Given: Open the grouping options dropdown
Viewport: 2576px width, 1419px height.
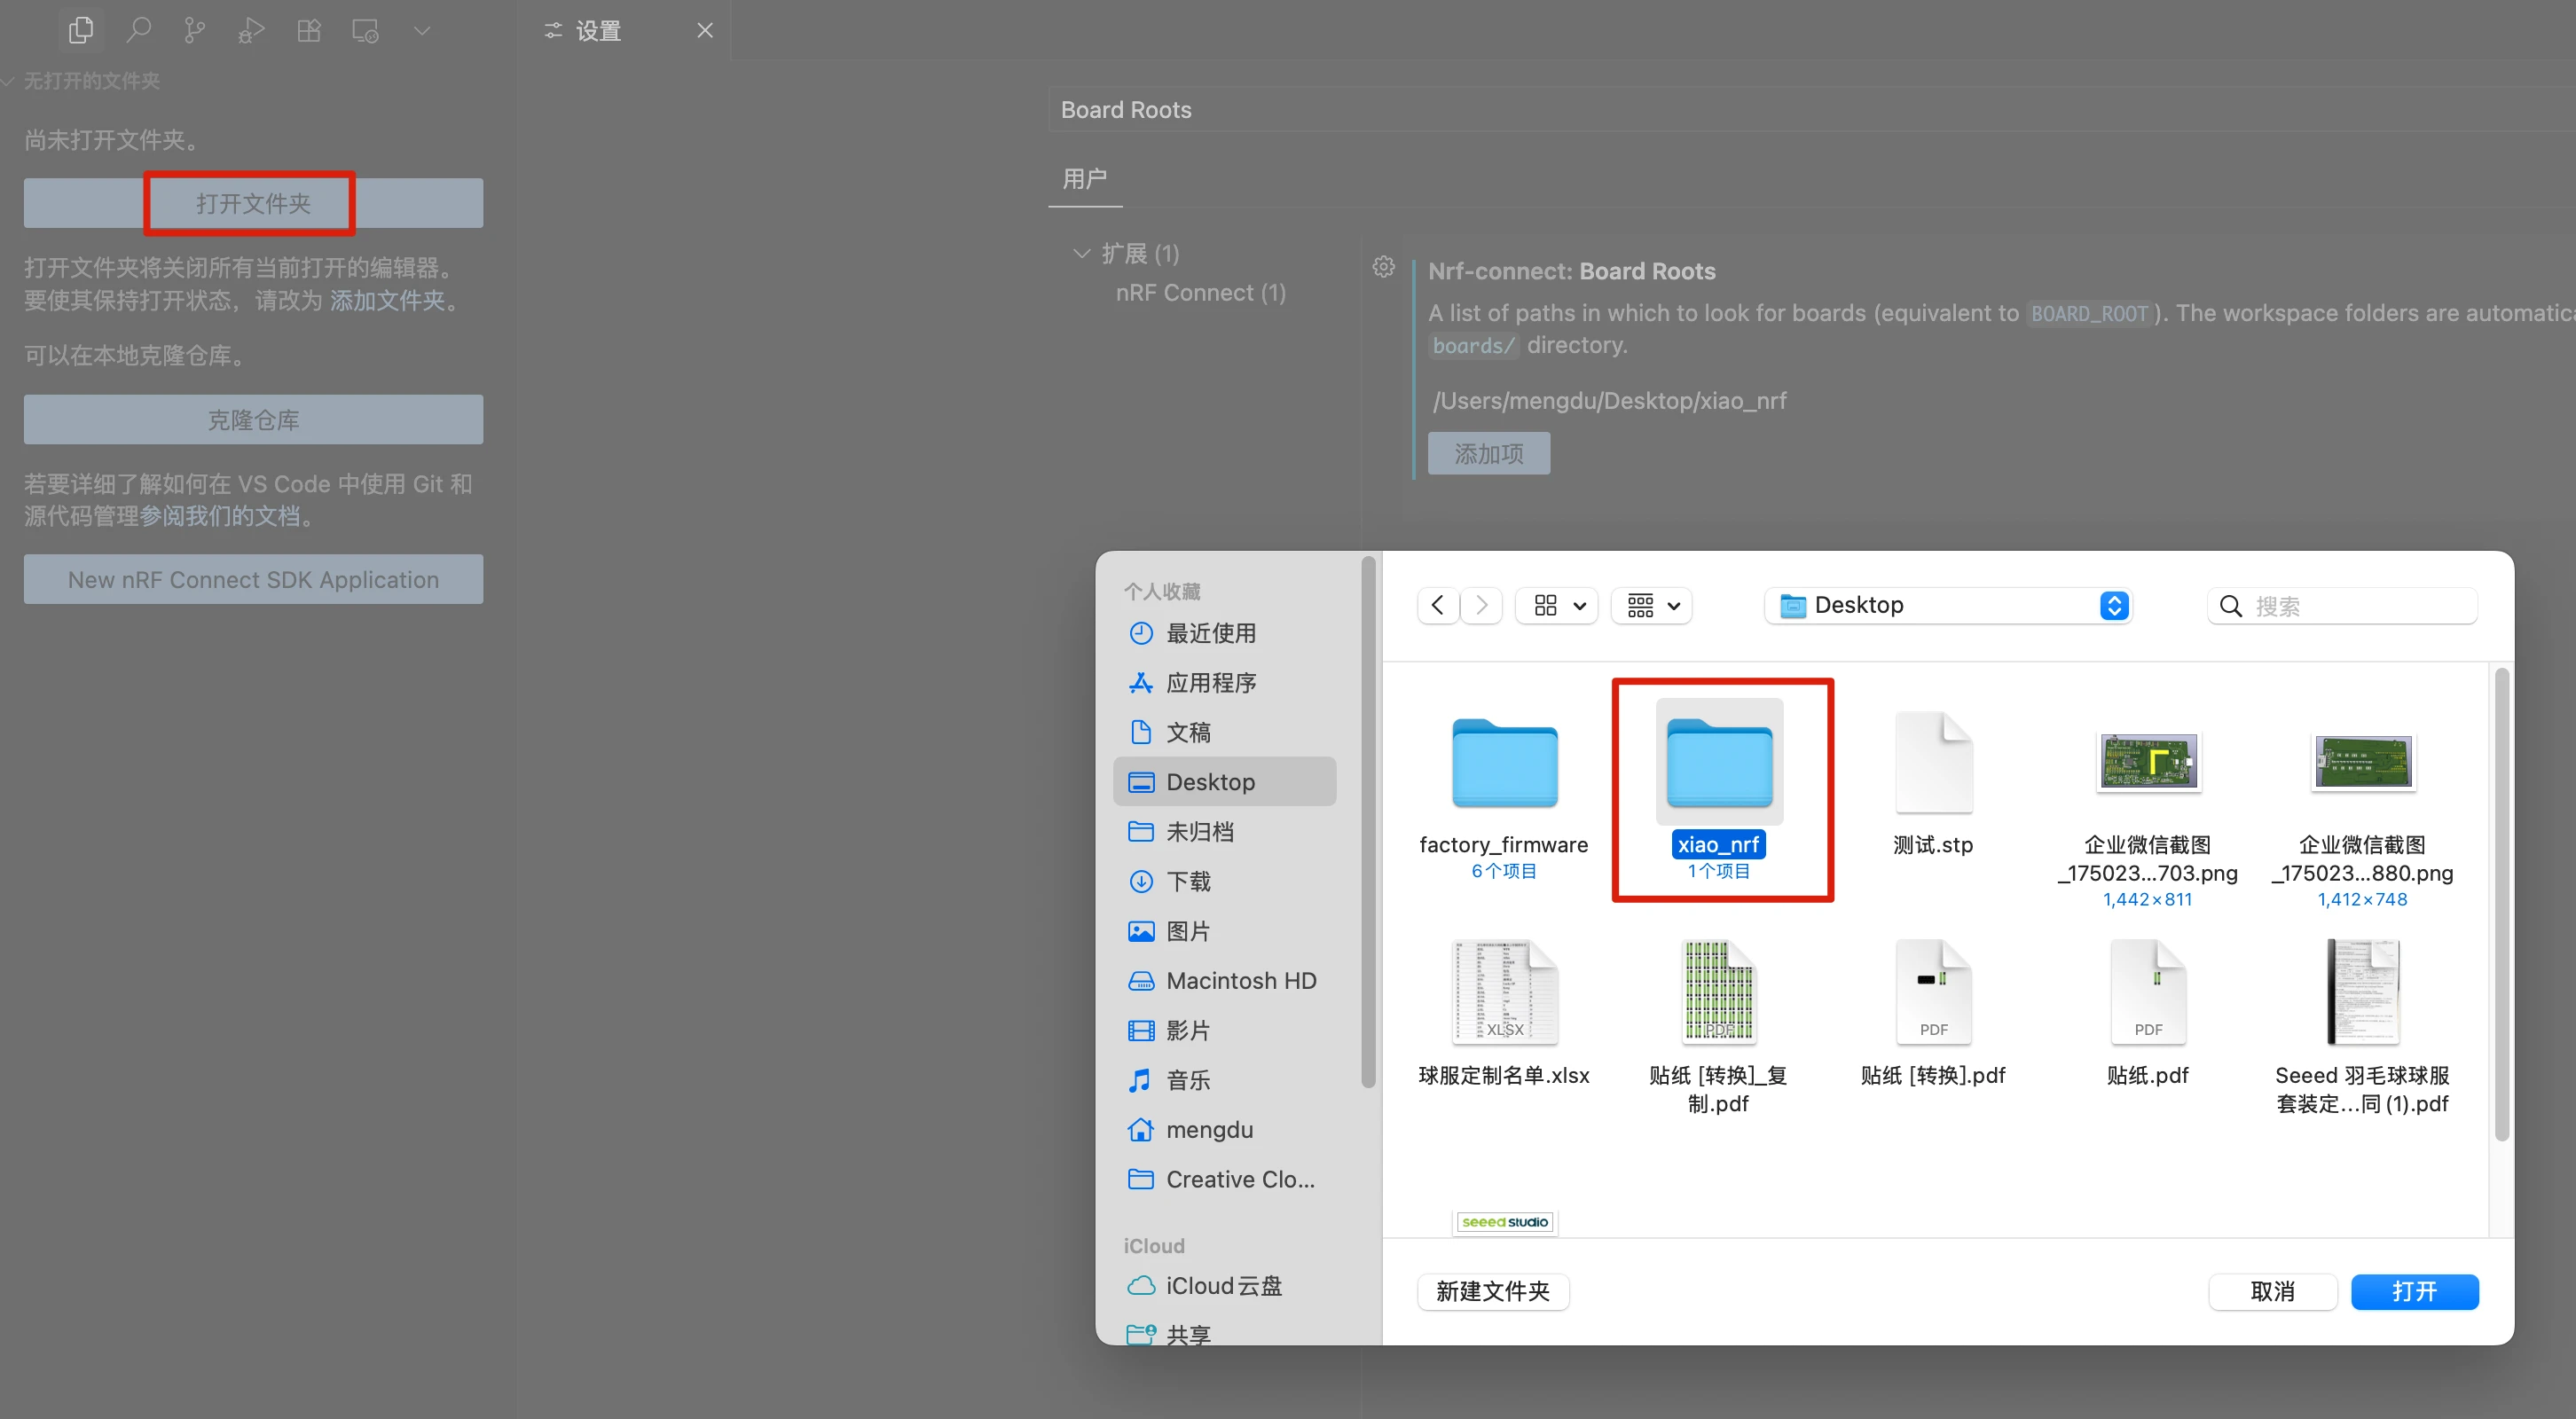Looking at the screenshot, I should coord(1652,605).
